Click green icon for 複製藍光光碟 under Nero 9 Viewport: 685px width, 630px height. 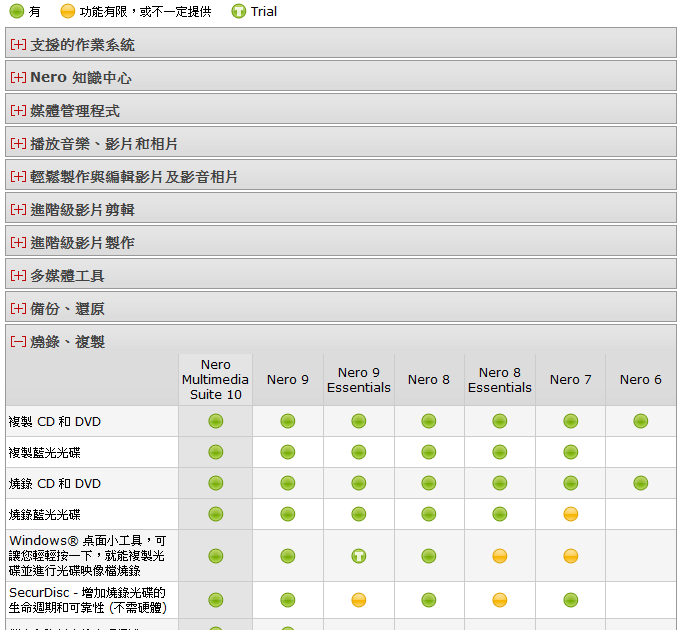pyautogui.click(x=287, y=452)
